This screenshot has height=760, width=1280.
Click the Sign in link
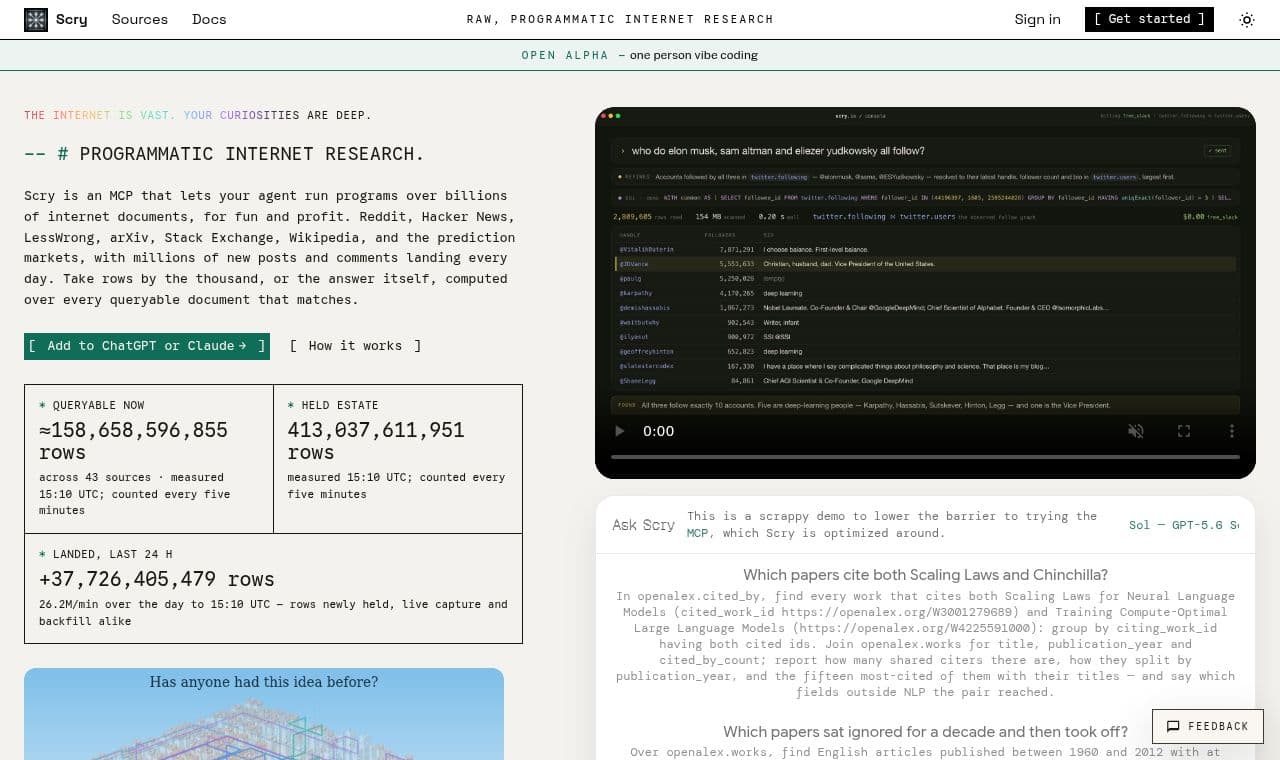[x=1037, y=19]
